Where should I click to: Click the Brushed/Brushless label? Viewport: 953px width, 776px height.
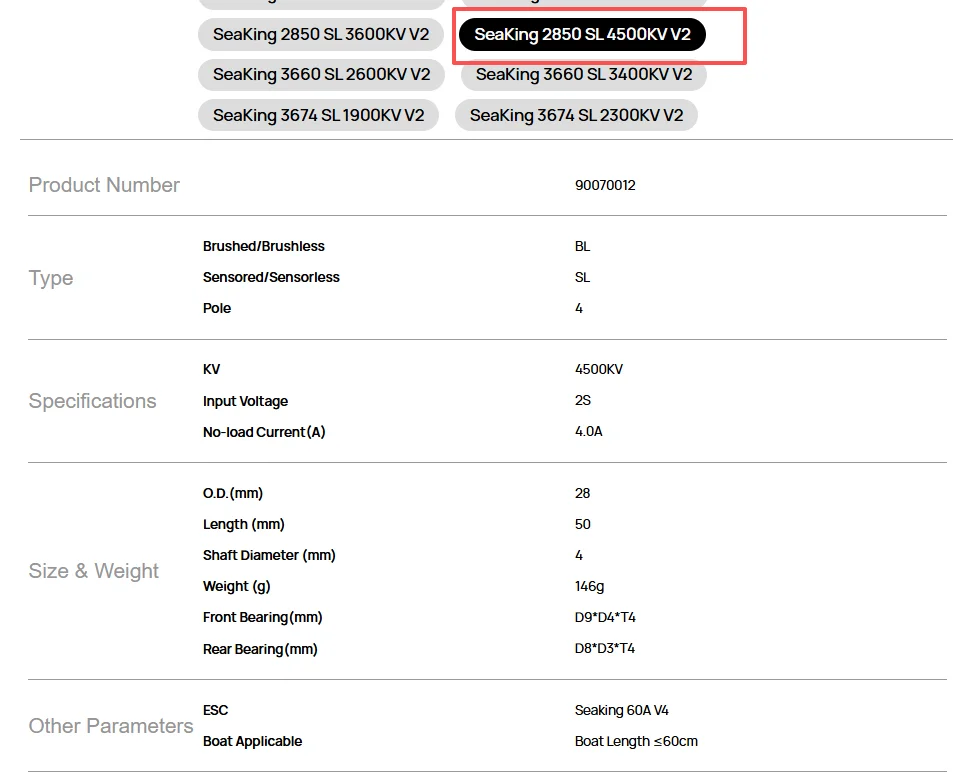[264, 246]
